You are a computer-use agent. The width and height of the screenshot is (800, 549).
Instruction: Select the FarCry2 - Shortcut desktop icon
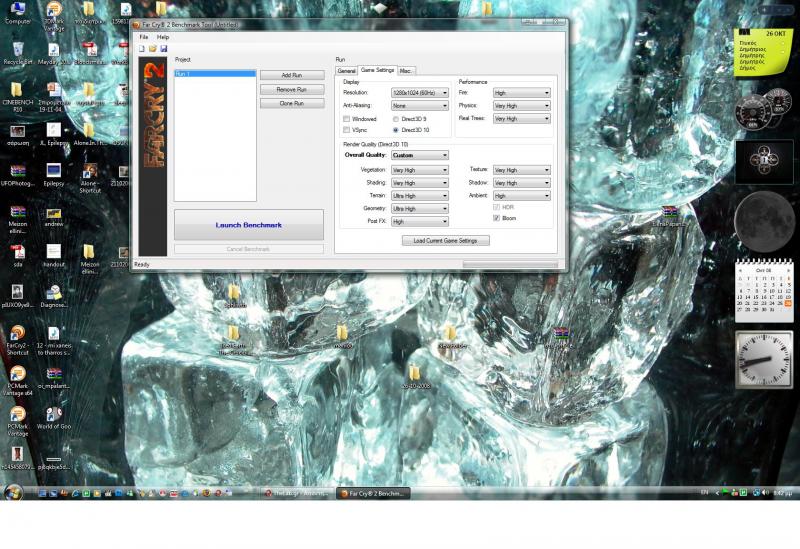18,340
